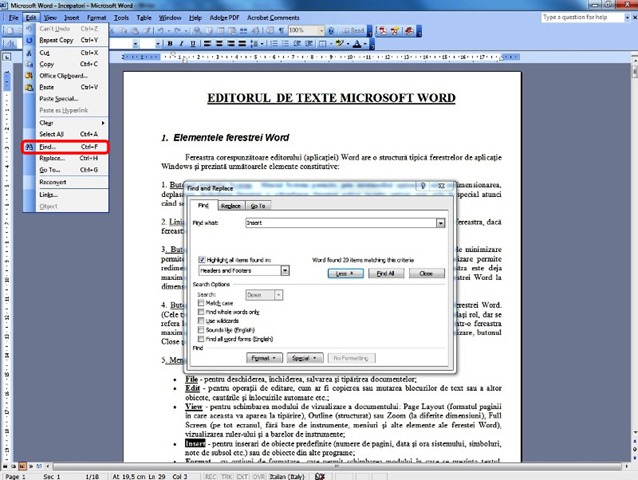Viewport: 638px width, 480px height.
Task: Click first Adobe PDF toolbar icon
Action: click(x=383, y=31)
